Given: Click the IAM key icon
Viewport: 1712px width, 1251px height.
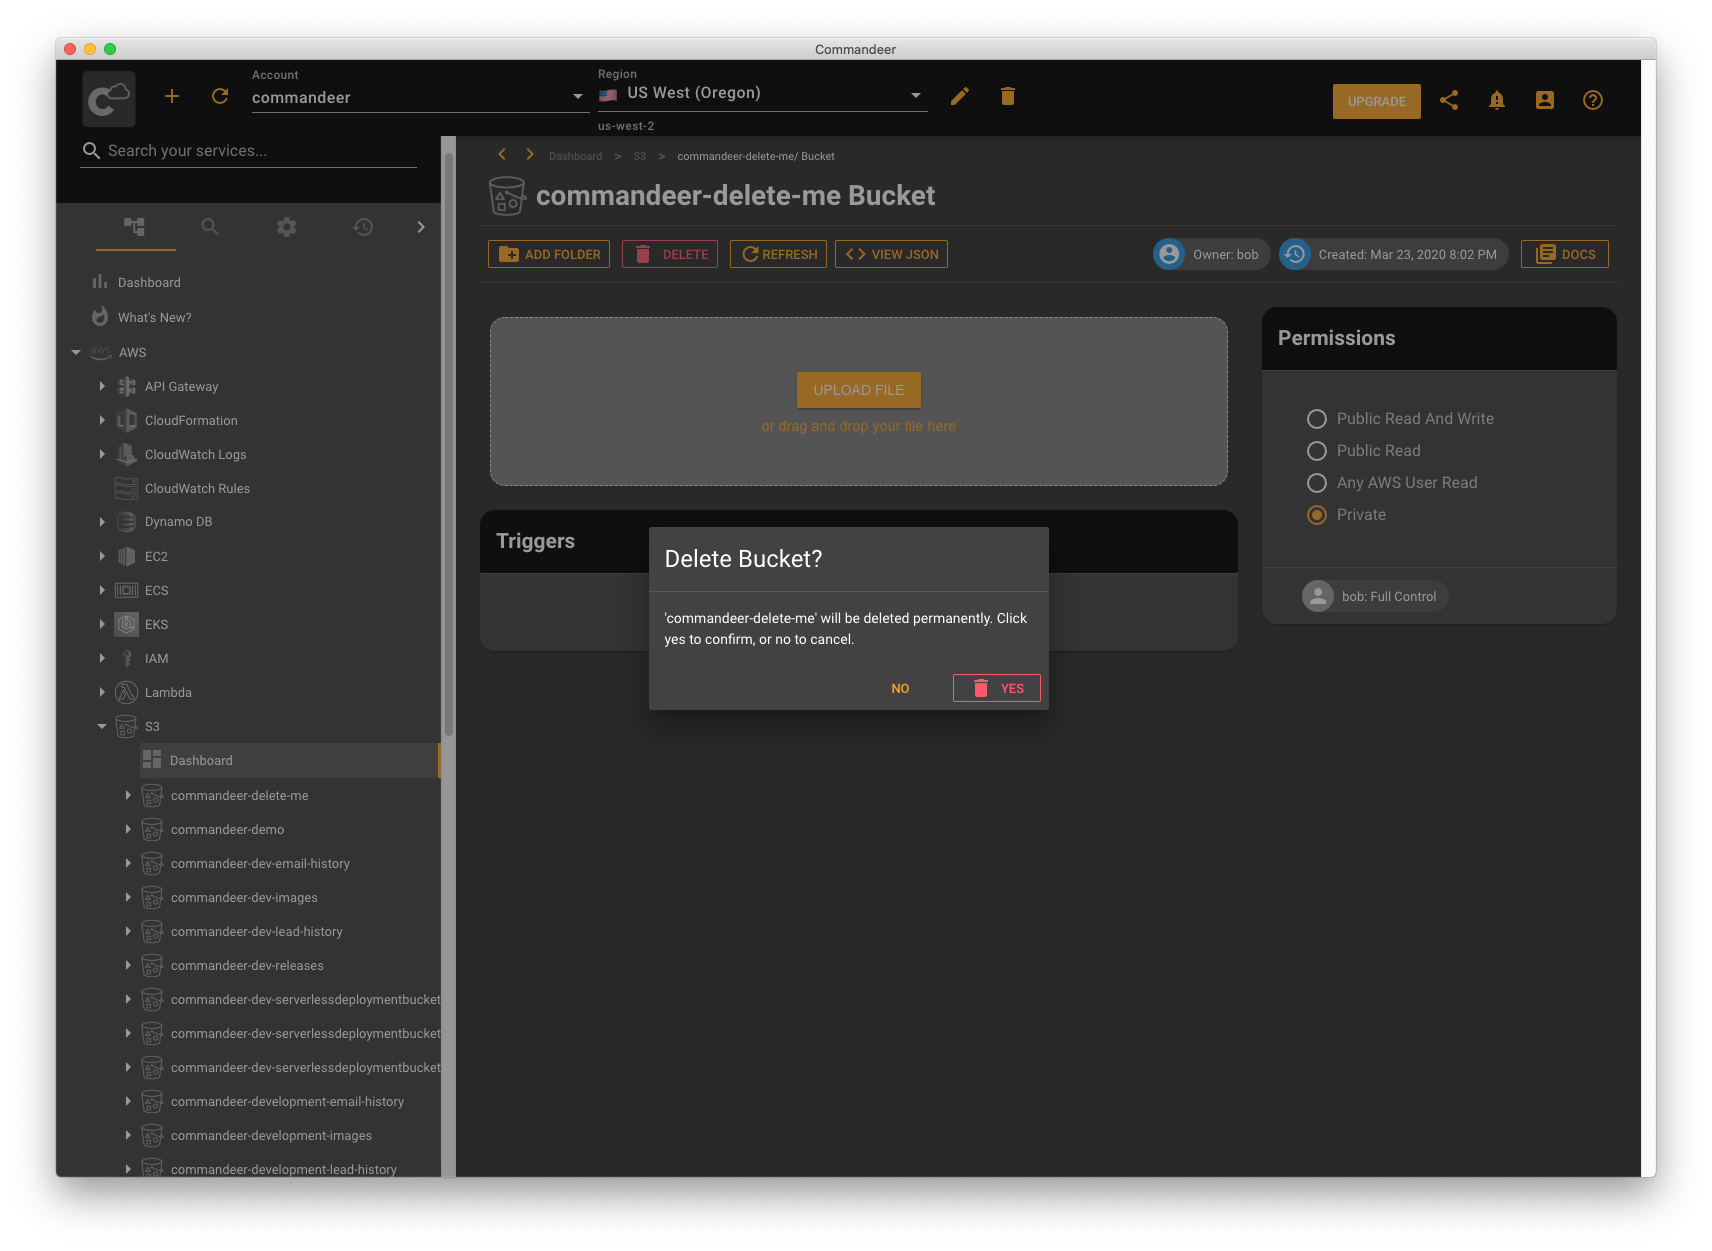Looking at the screenshot, I should coord(126,658).
